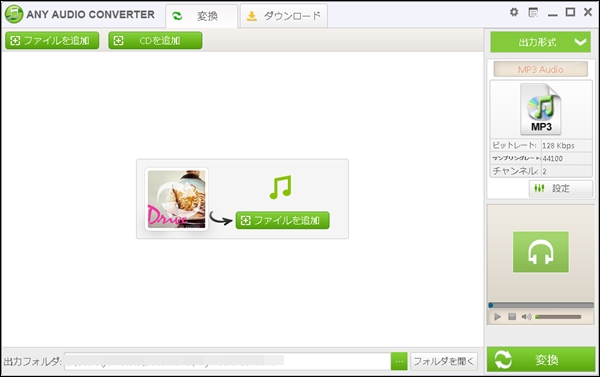Image resolution: width=600 pixels, height=377 pixels.
Task: Play the audio preview
Action: pyautogui.click(x=497, y=317)
